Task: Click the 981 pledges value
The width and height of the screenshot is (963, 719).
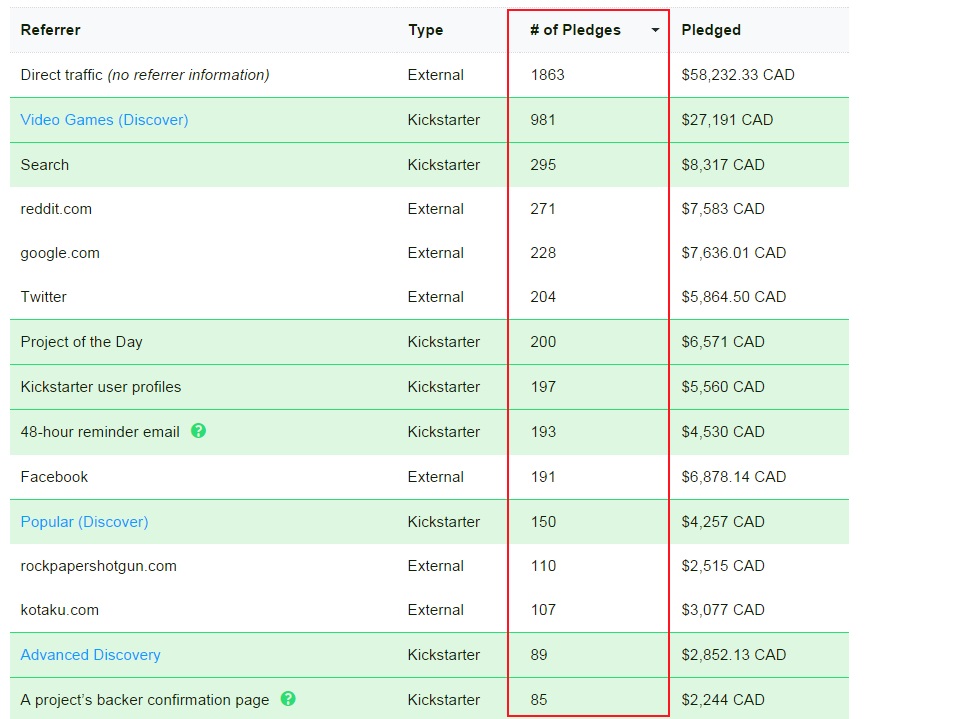Action: (x=543, y=120)
